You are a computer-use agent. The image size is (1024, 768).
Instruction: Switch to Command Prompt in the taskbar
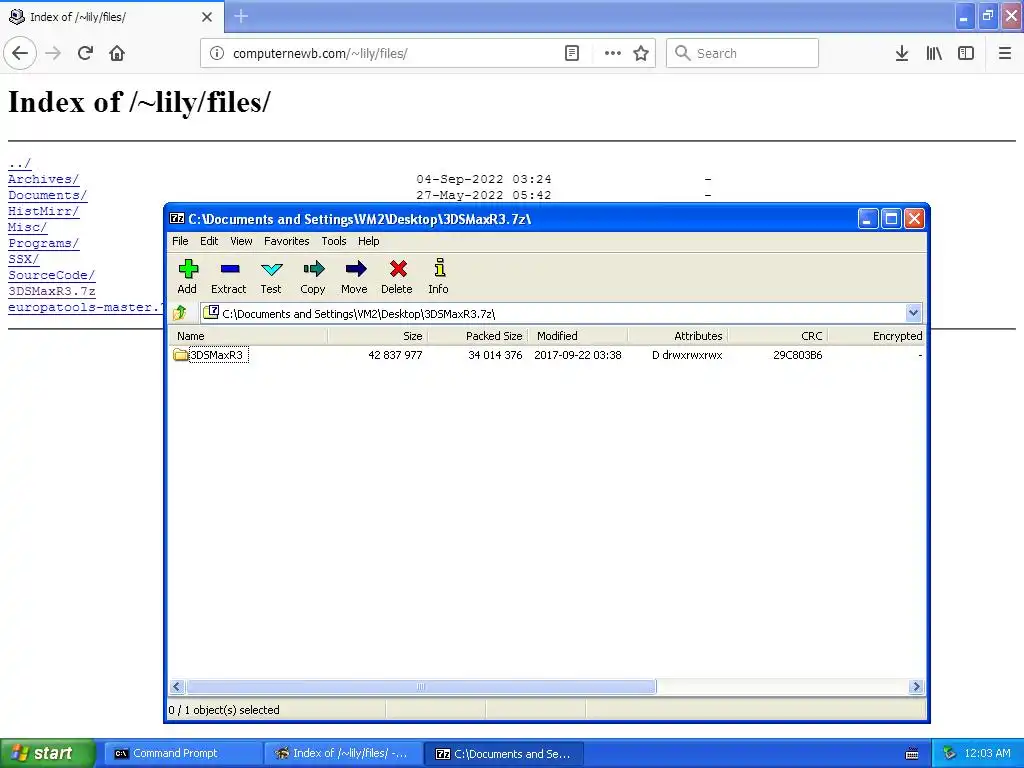coord(182,754)
